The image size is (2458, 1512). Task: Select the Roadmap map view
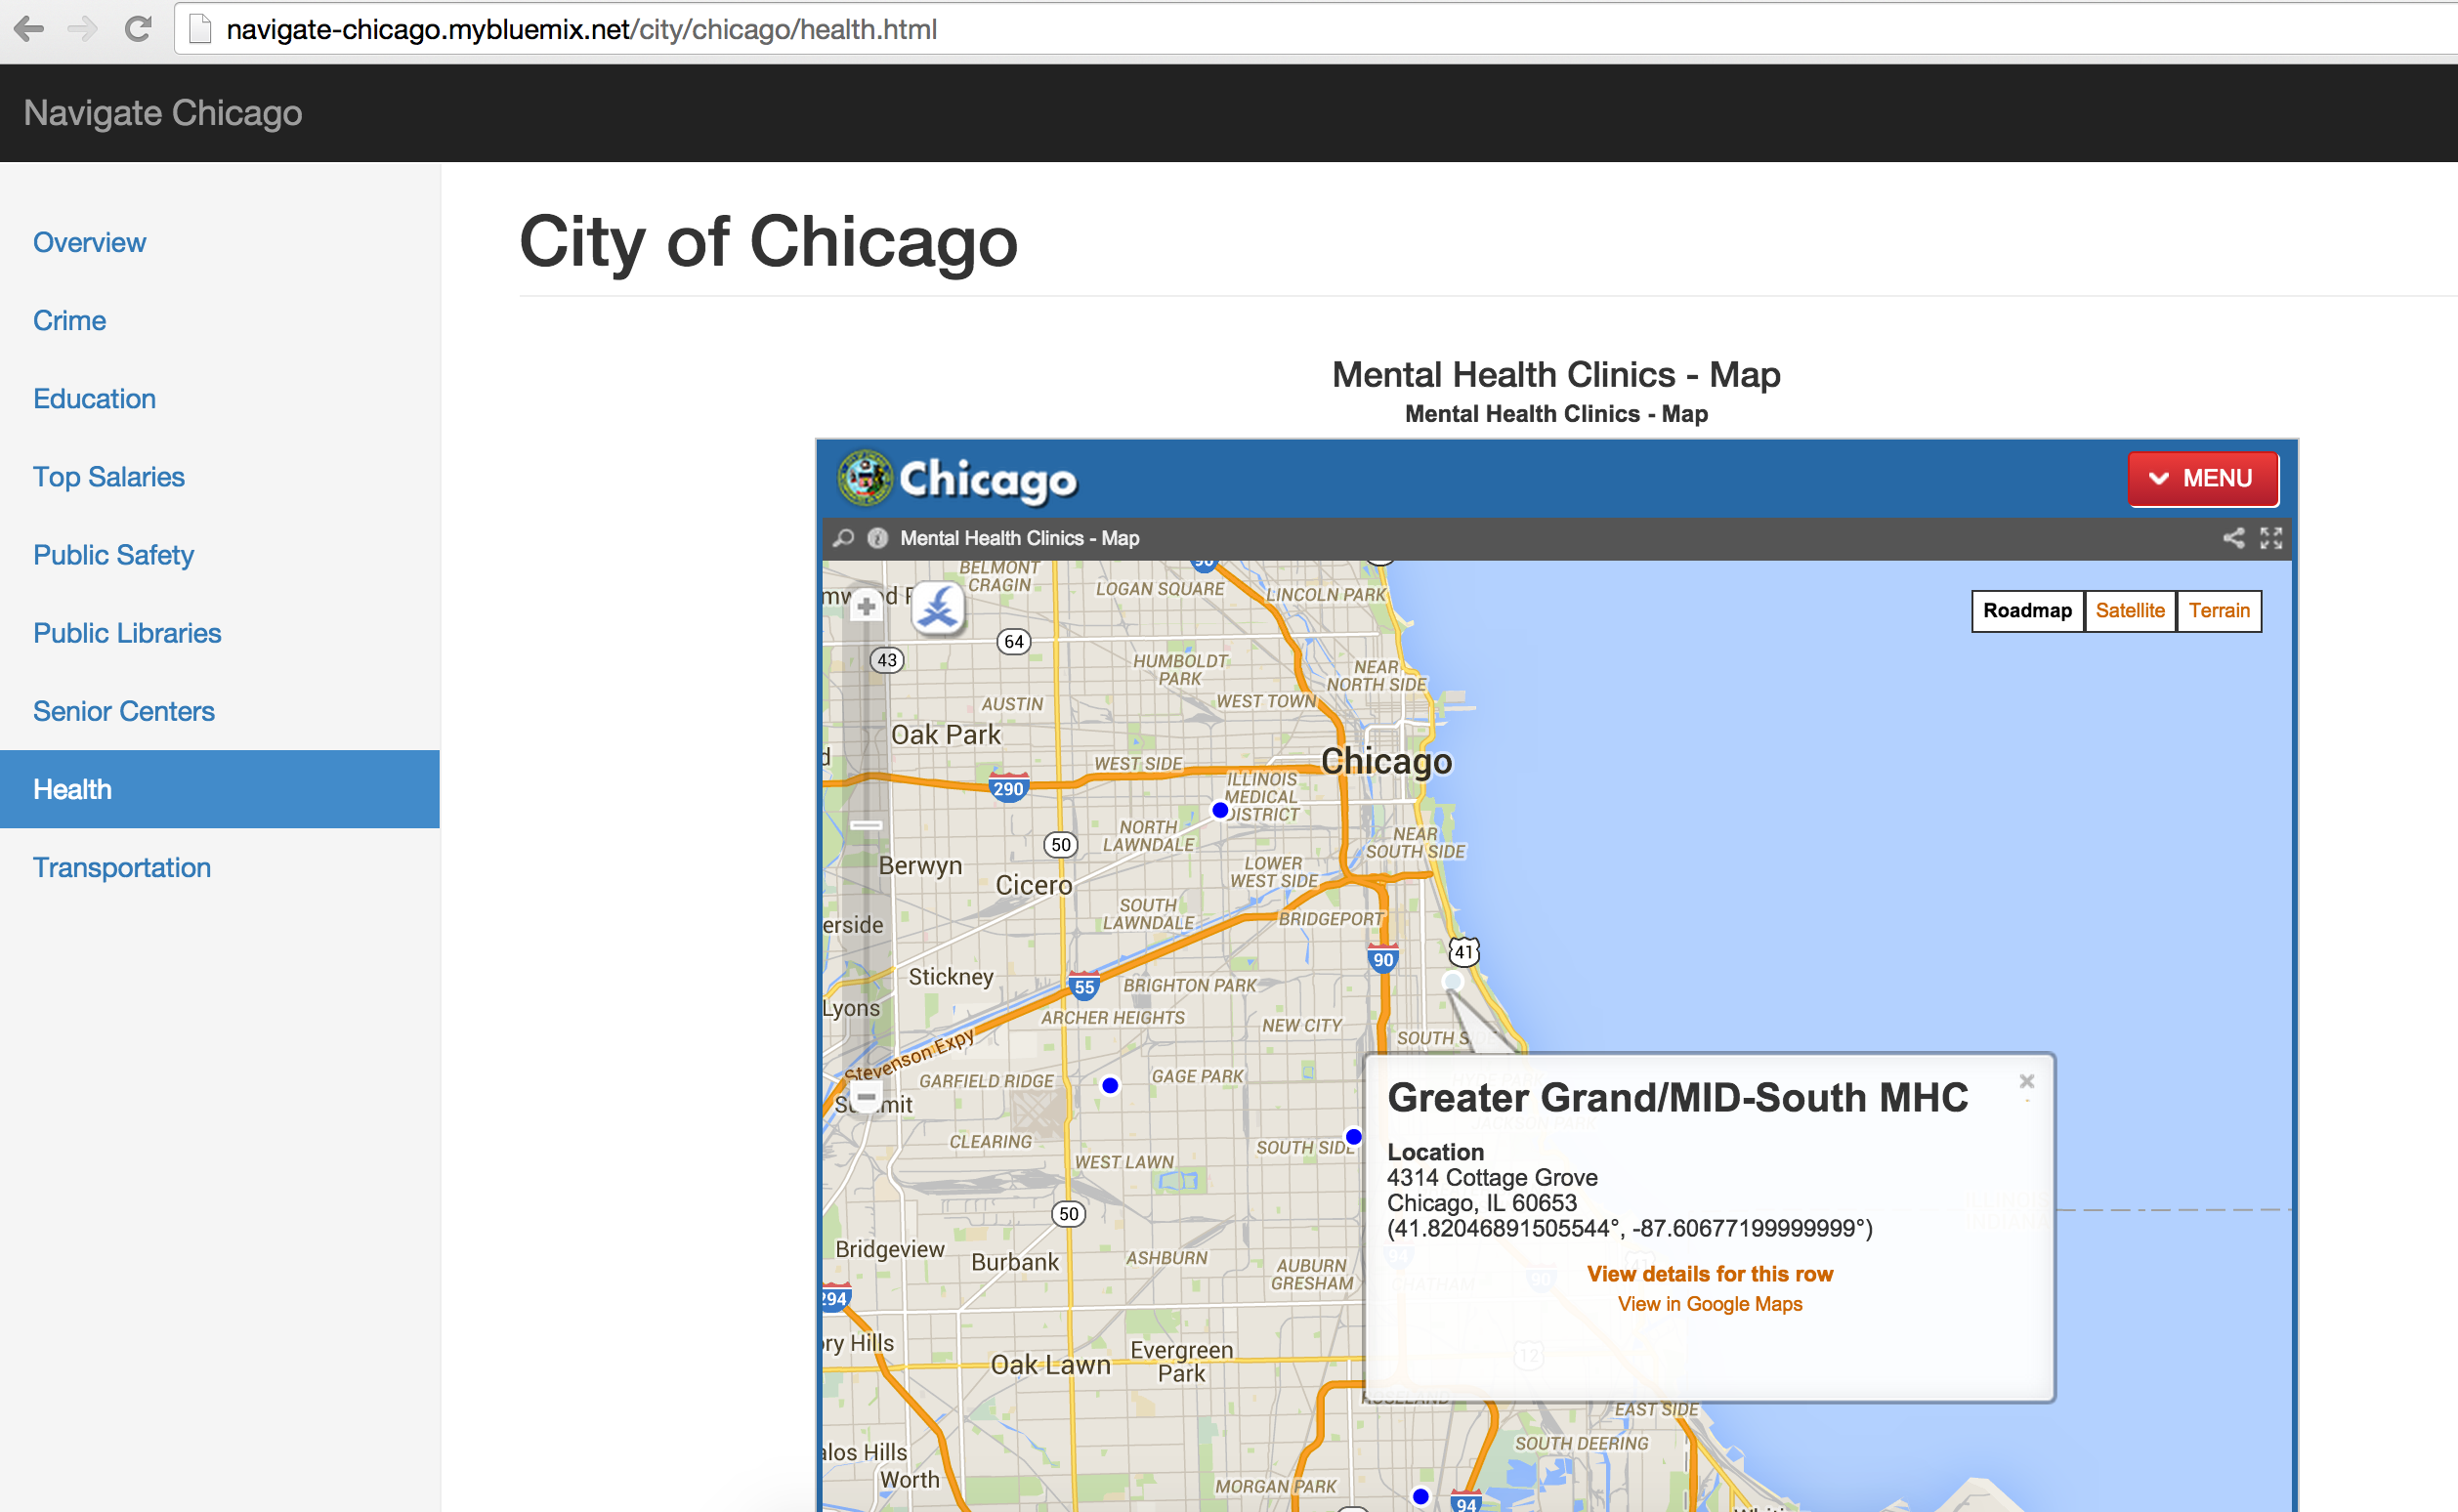[x=2027, y=611]
